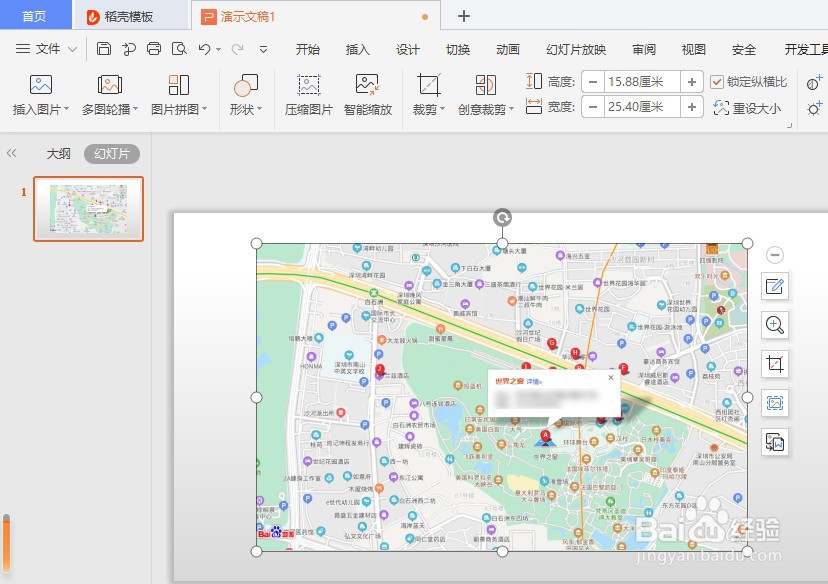The height and width of the screenshot is (584, 828).
Task: Click the floating crop icon beside picture
Action: (x=775, y=364)
